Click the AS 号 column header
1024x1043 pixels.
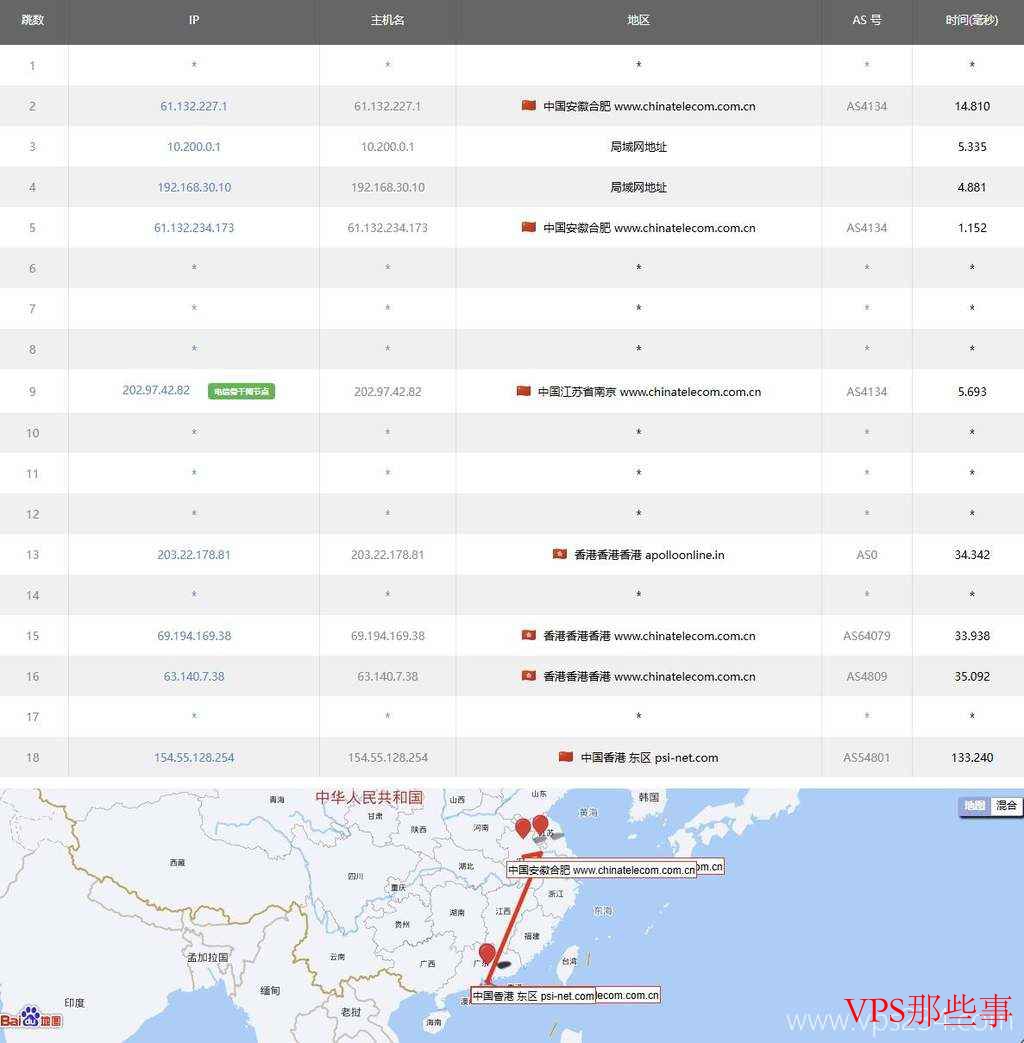coord(866,21)
